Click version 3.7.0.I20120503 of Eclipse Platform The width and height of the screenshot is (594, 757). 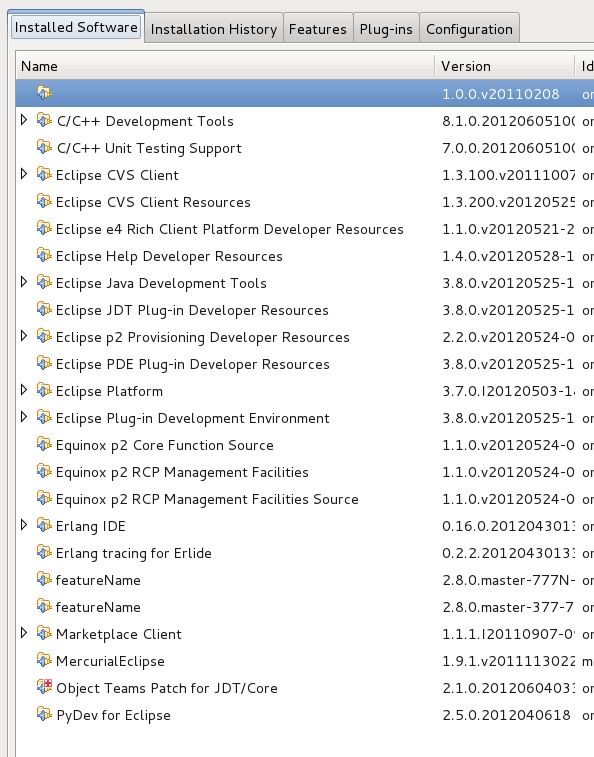pos(509,391)
